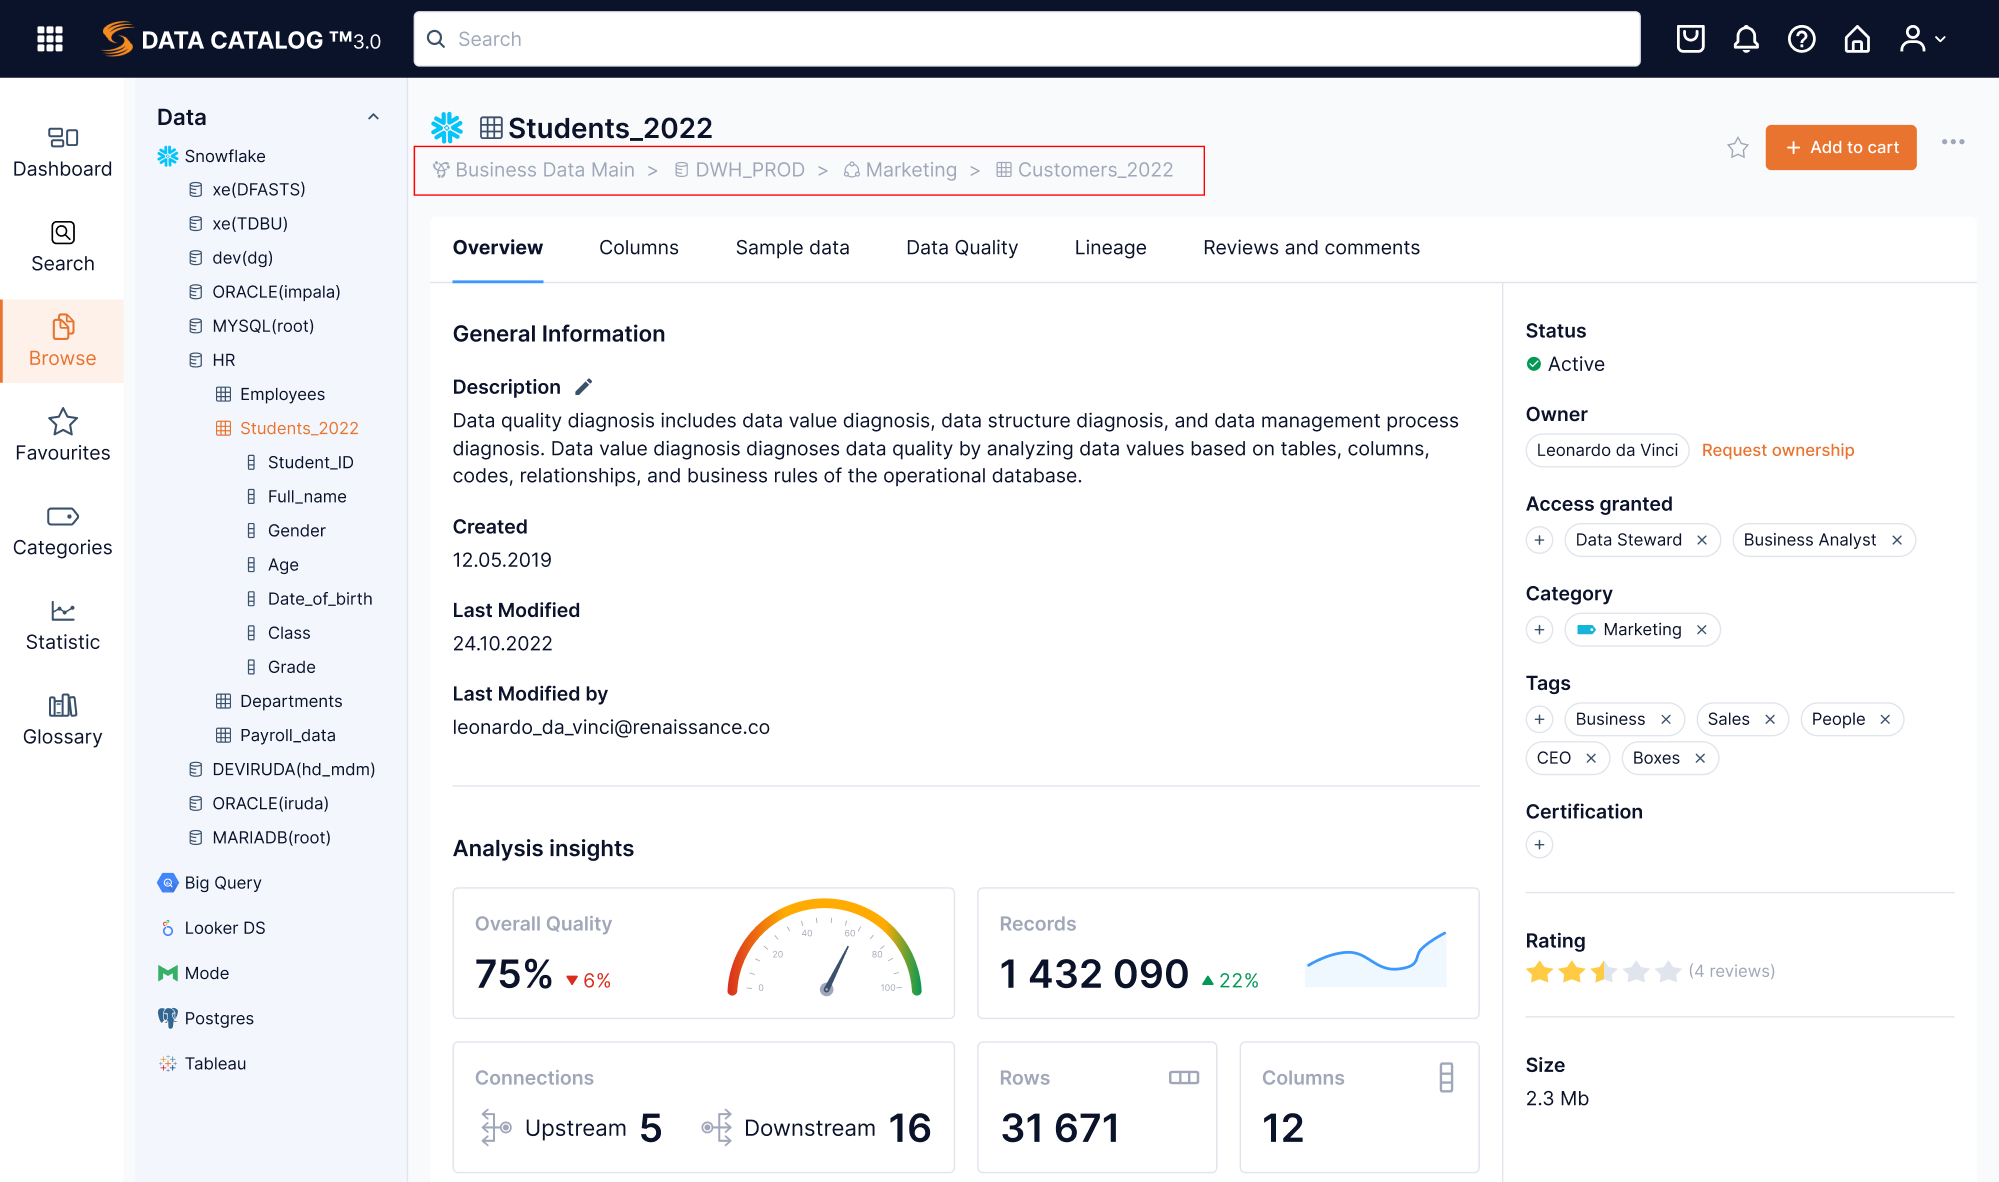
Task: Open the Dashboard panel in sidebar
Action: click(x=62, y=150)
